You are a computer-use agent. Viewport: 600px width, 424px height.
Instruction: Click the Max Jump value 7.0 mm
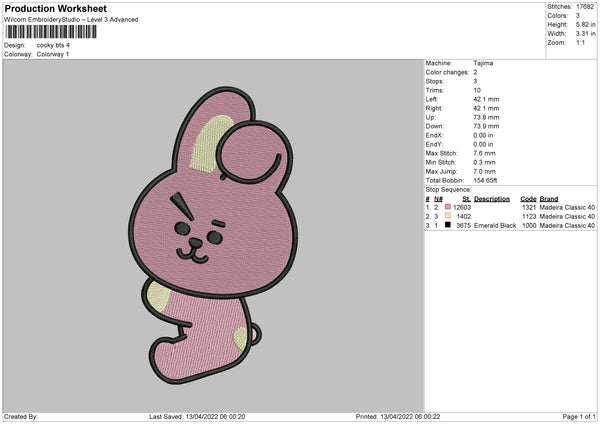coord(484,171)
